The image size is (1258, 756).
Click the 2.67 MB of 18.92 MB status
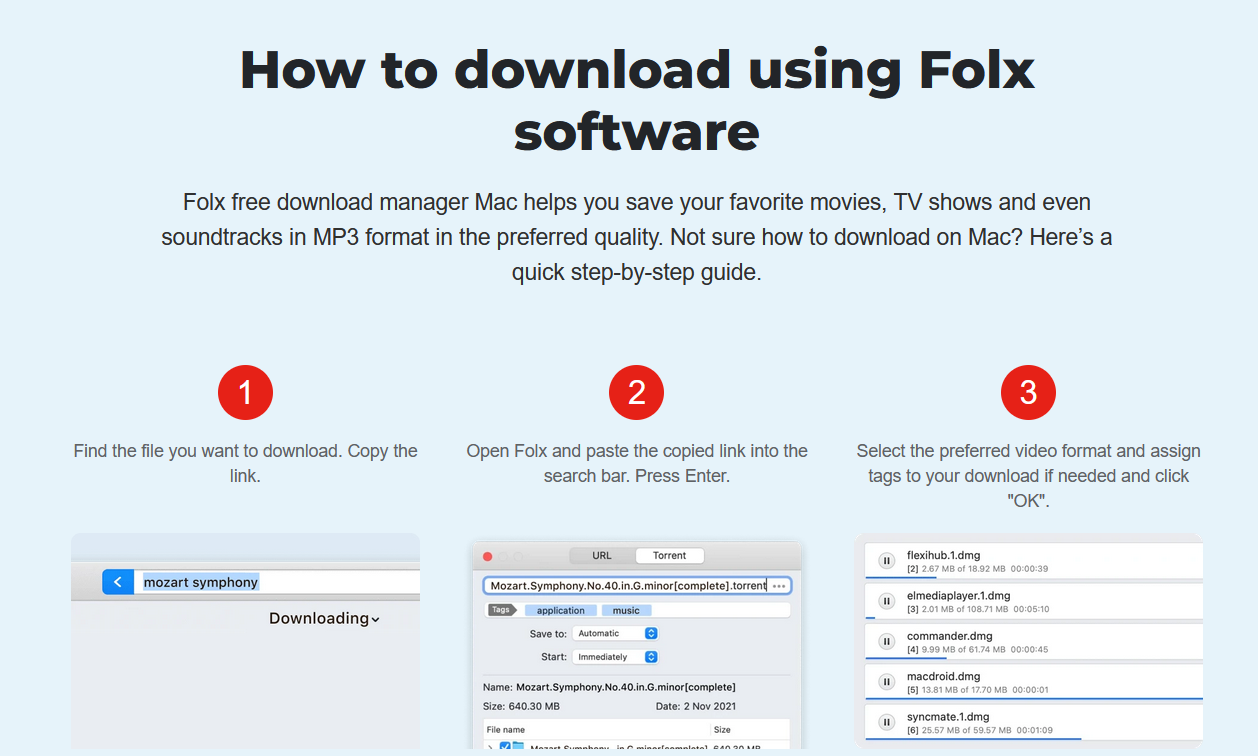[963, 569]
